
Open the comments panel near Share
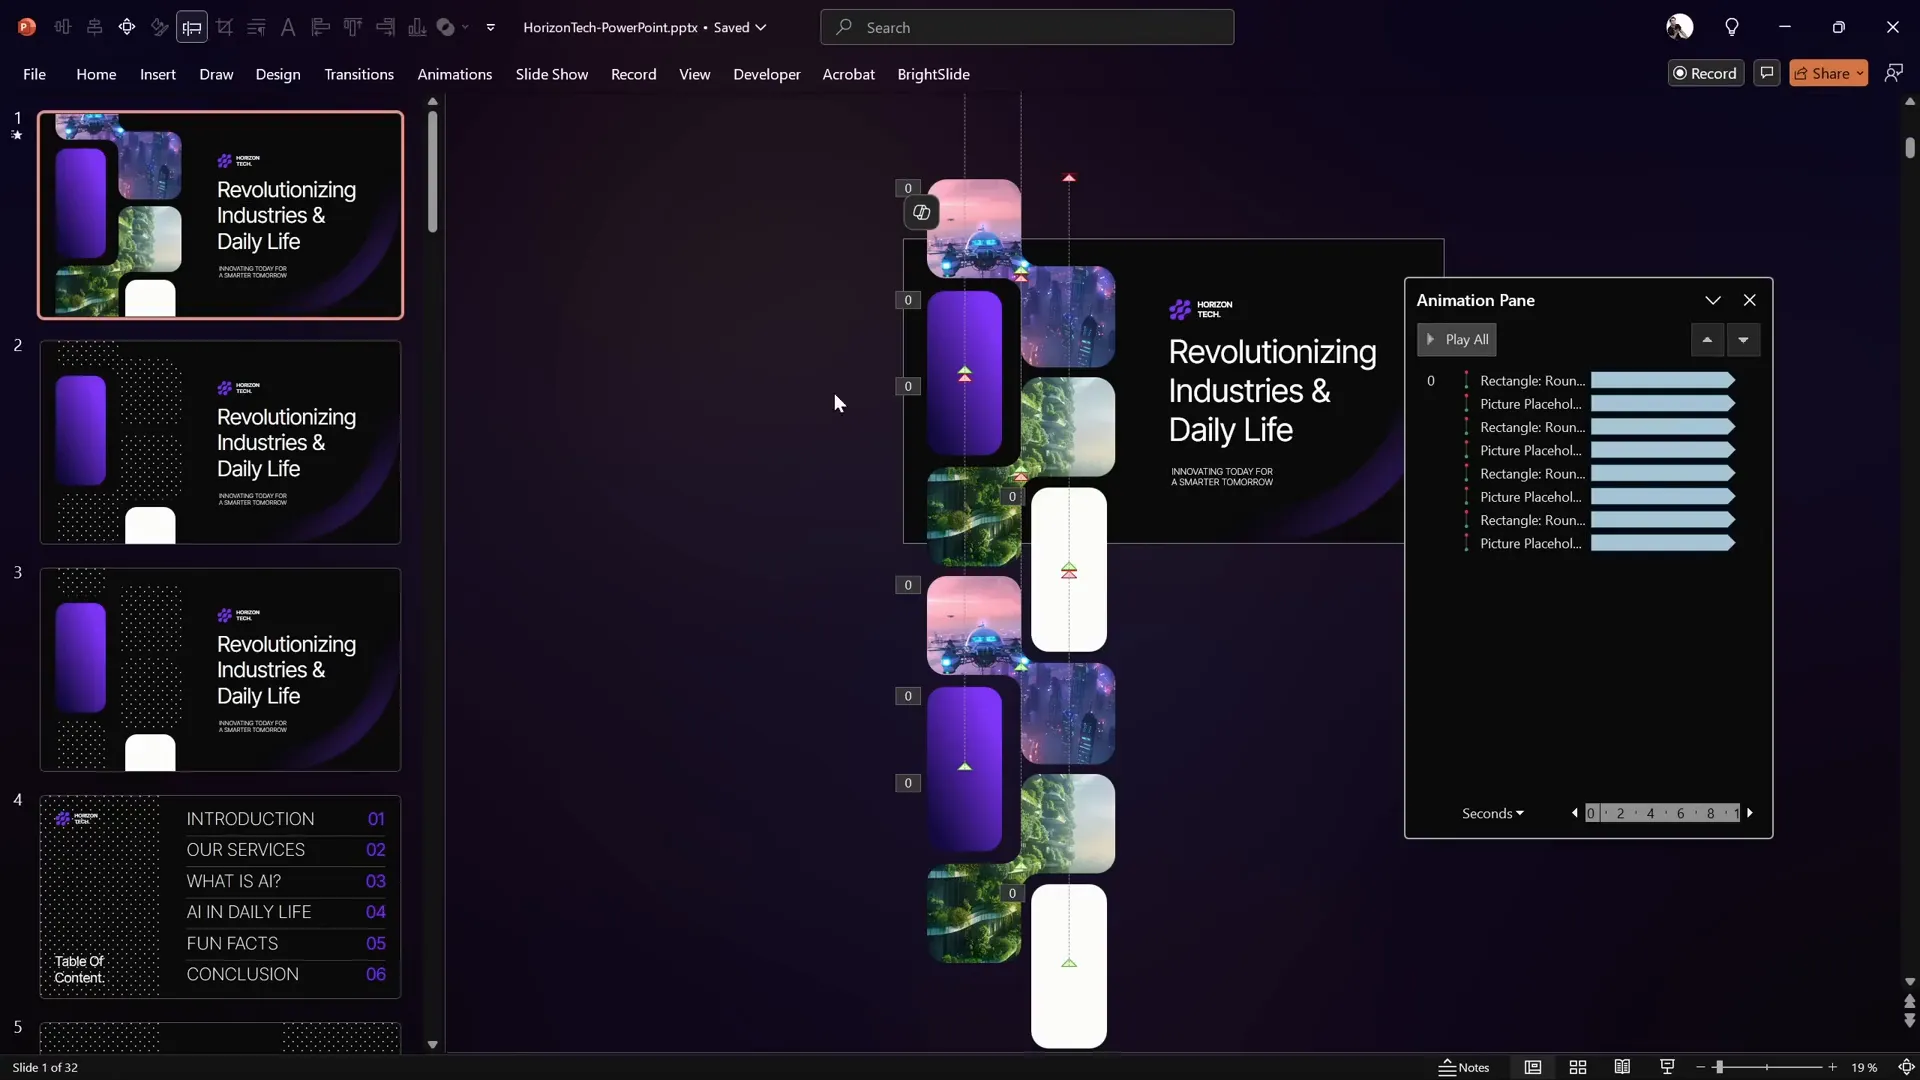(x=1766, y=72)
